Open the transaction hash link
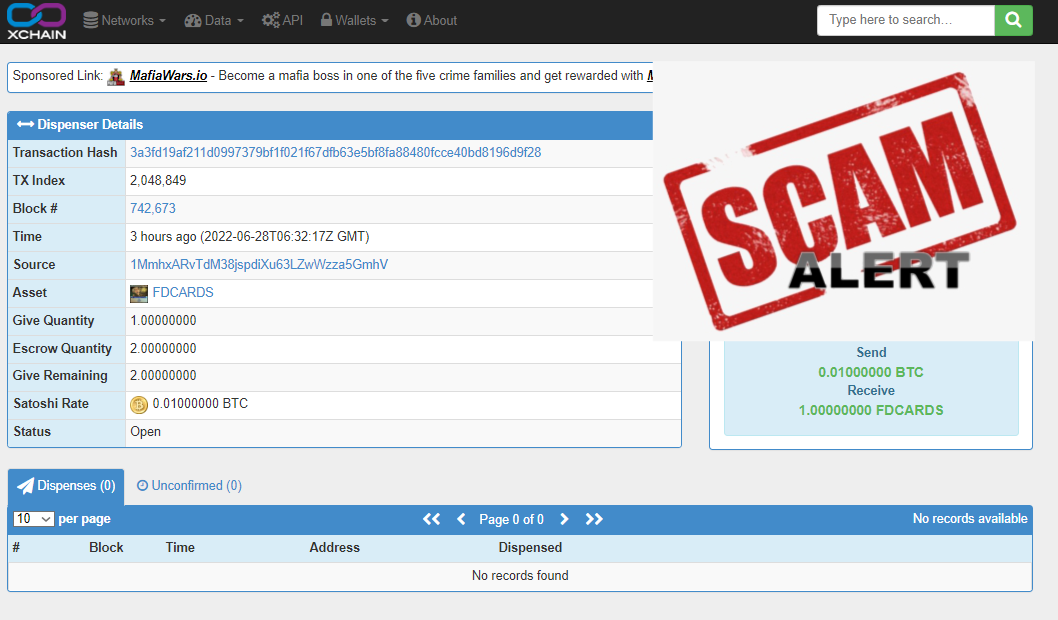 [335, 153]
